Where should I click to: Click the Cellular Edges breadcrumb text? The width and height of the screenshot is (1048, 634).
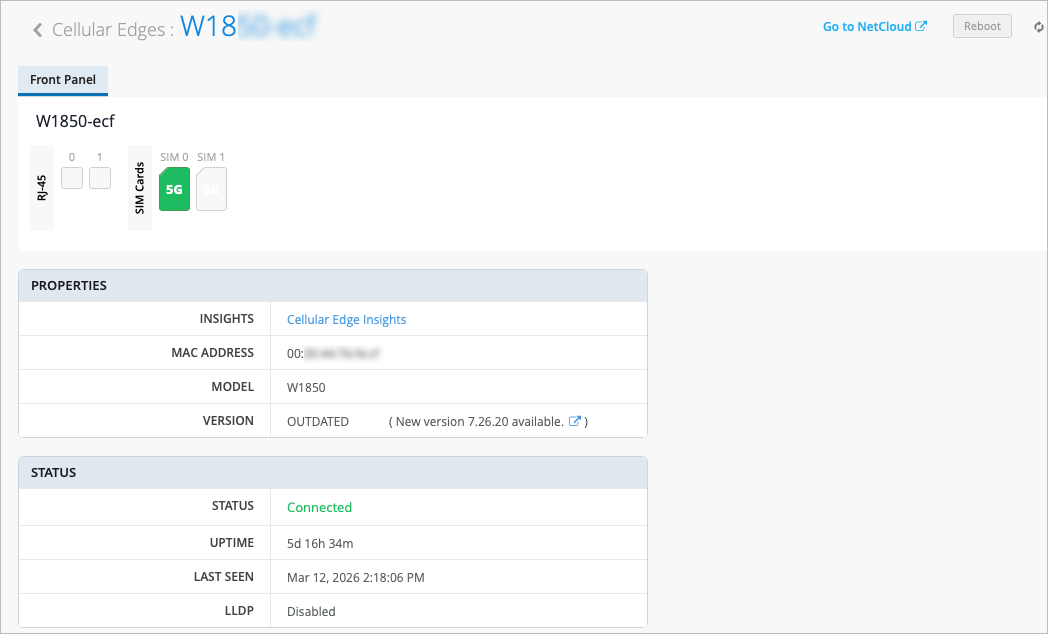pos(108,29)
